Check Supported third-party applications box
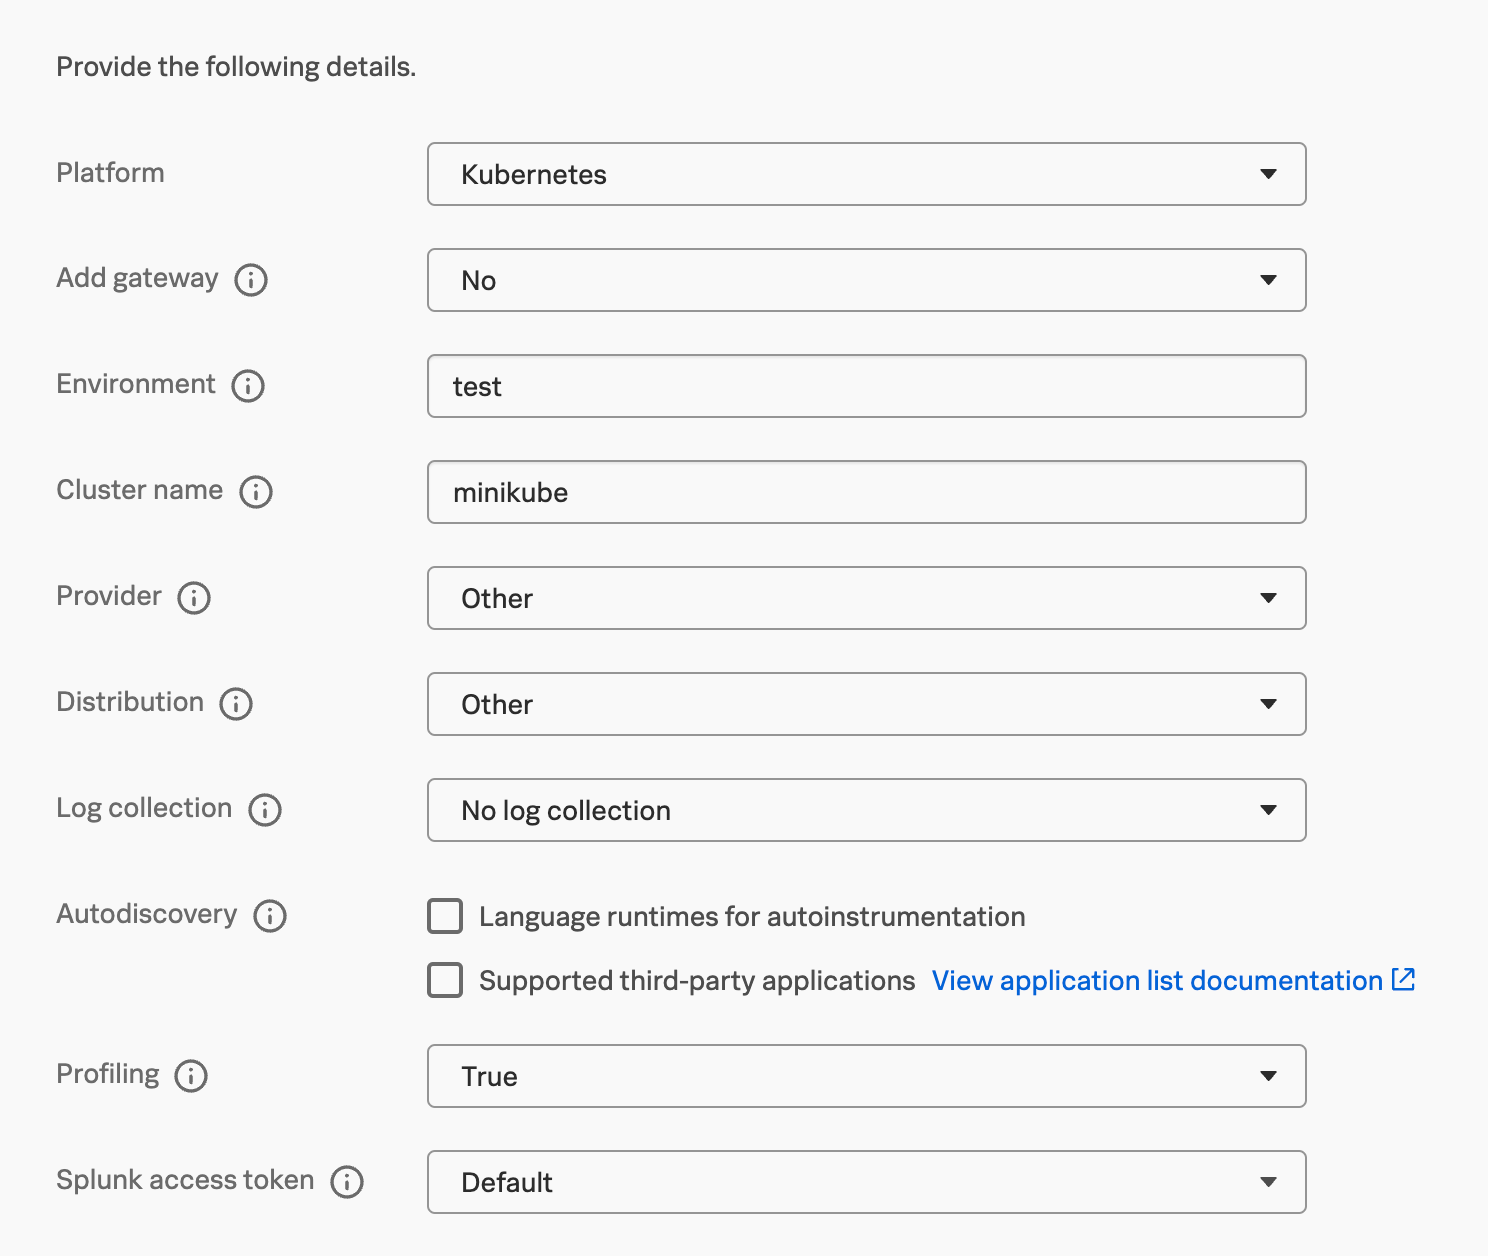Viewport: 1488px width, 1256px height. coord(445,980)
